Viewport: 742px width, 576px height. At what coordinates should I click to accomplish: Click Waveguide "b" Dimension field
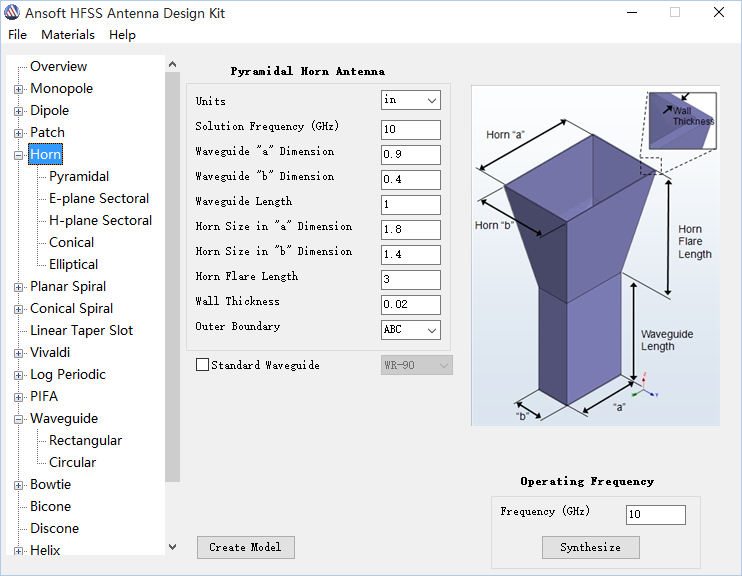(x=411, y=180)
